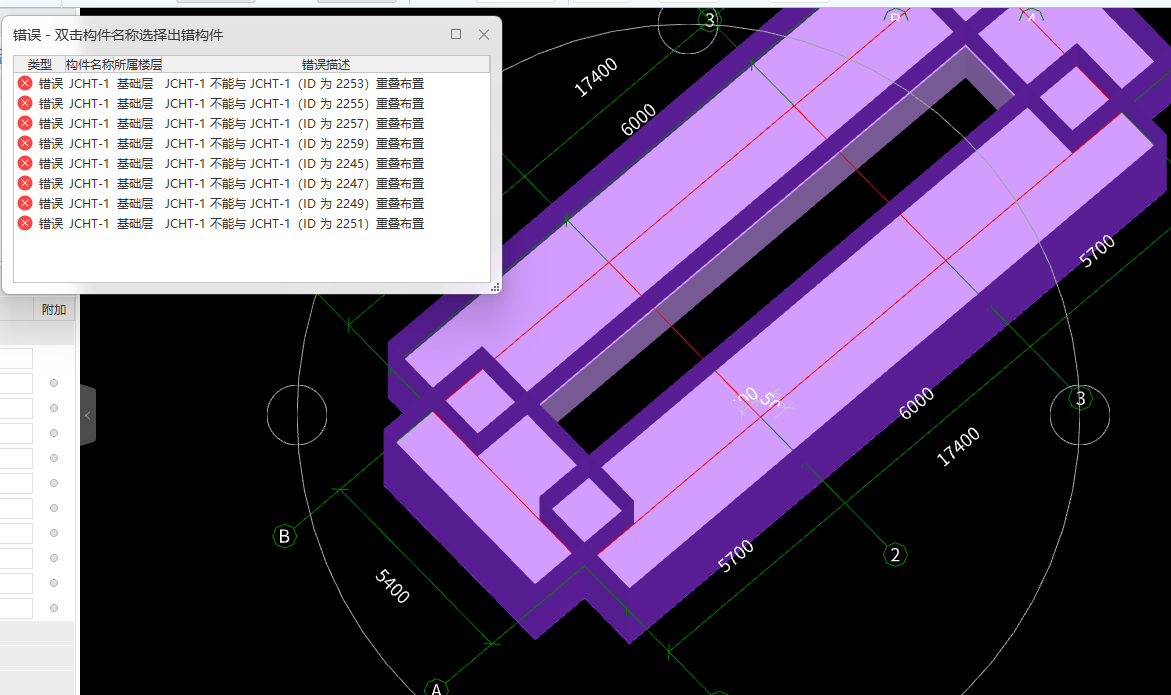The height and width of the screenshot is (695, 1171).
Task: Click the empty axis circle beside the collapse handle
Action: pyautogui.click(x=297, y=416)
